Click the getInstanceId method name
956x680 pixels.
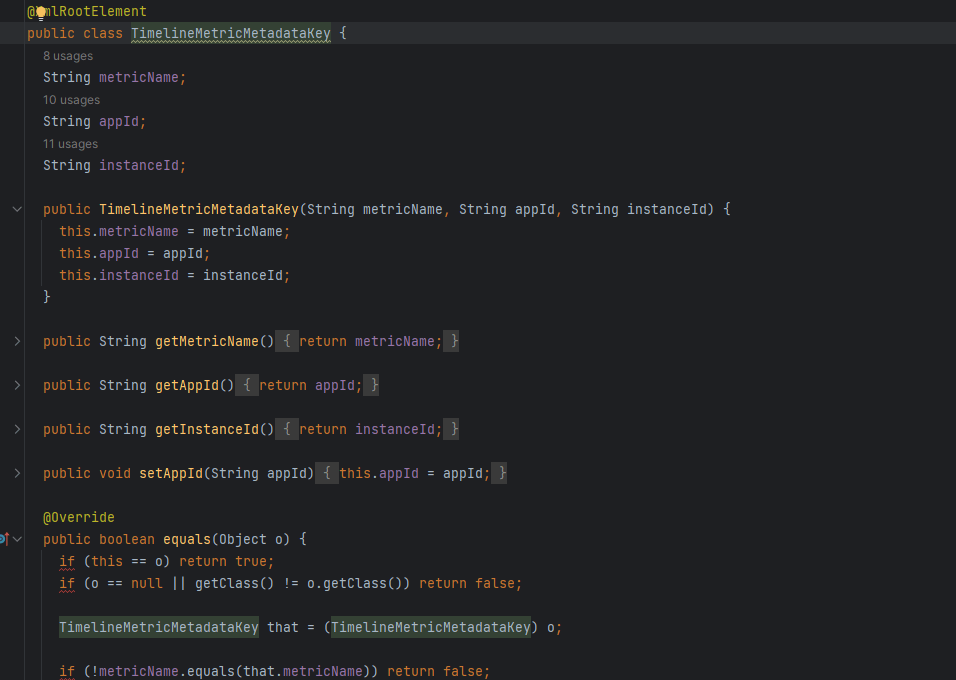click(x=207, y=429)
